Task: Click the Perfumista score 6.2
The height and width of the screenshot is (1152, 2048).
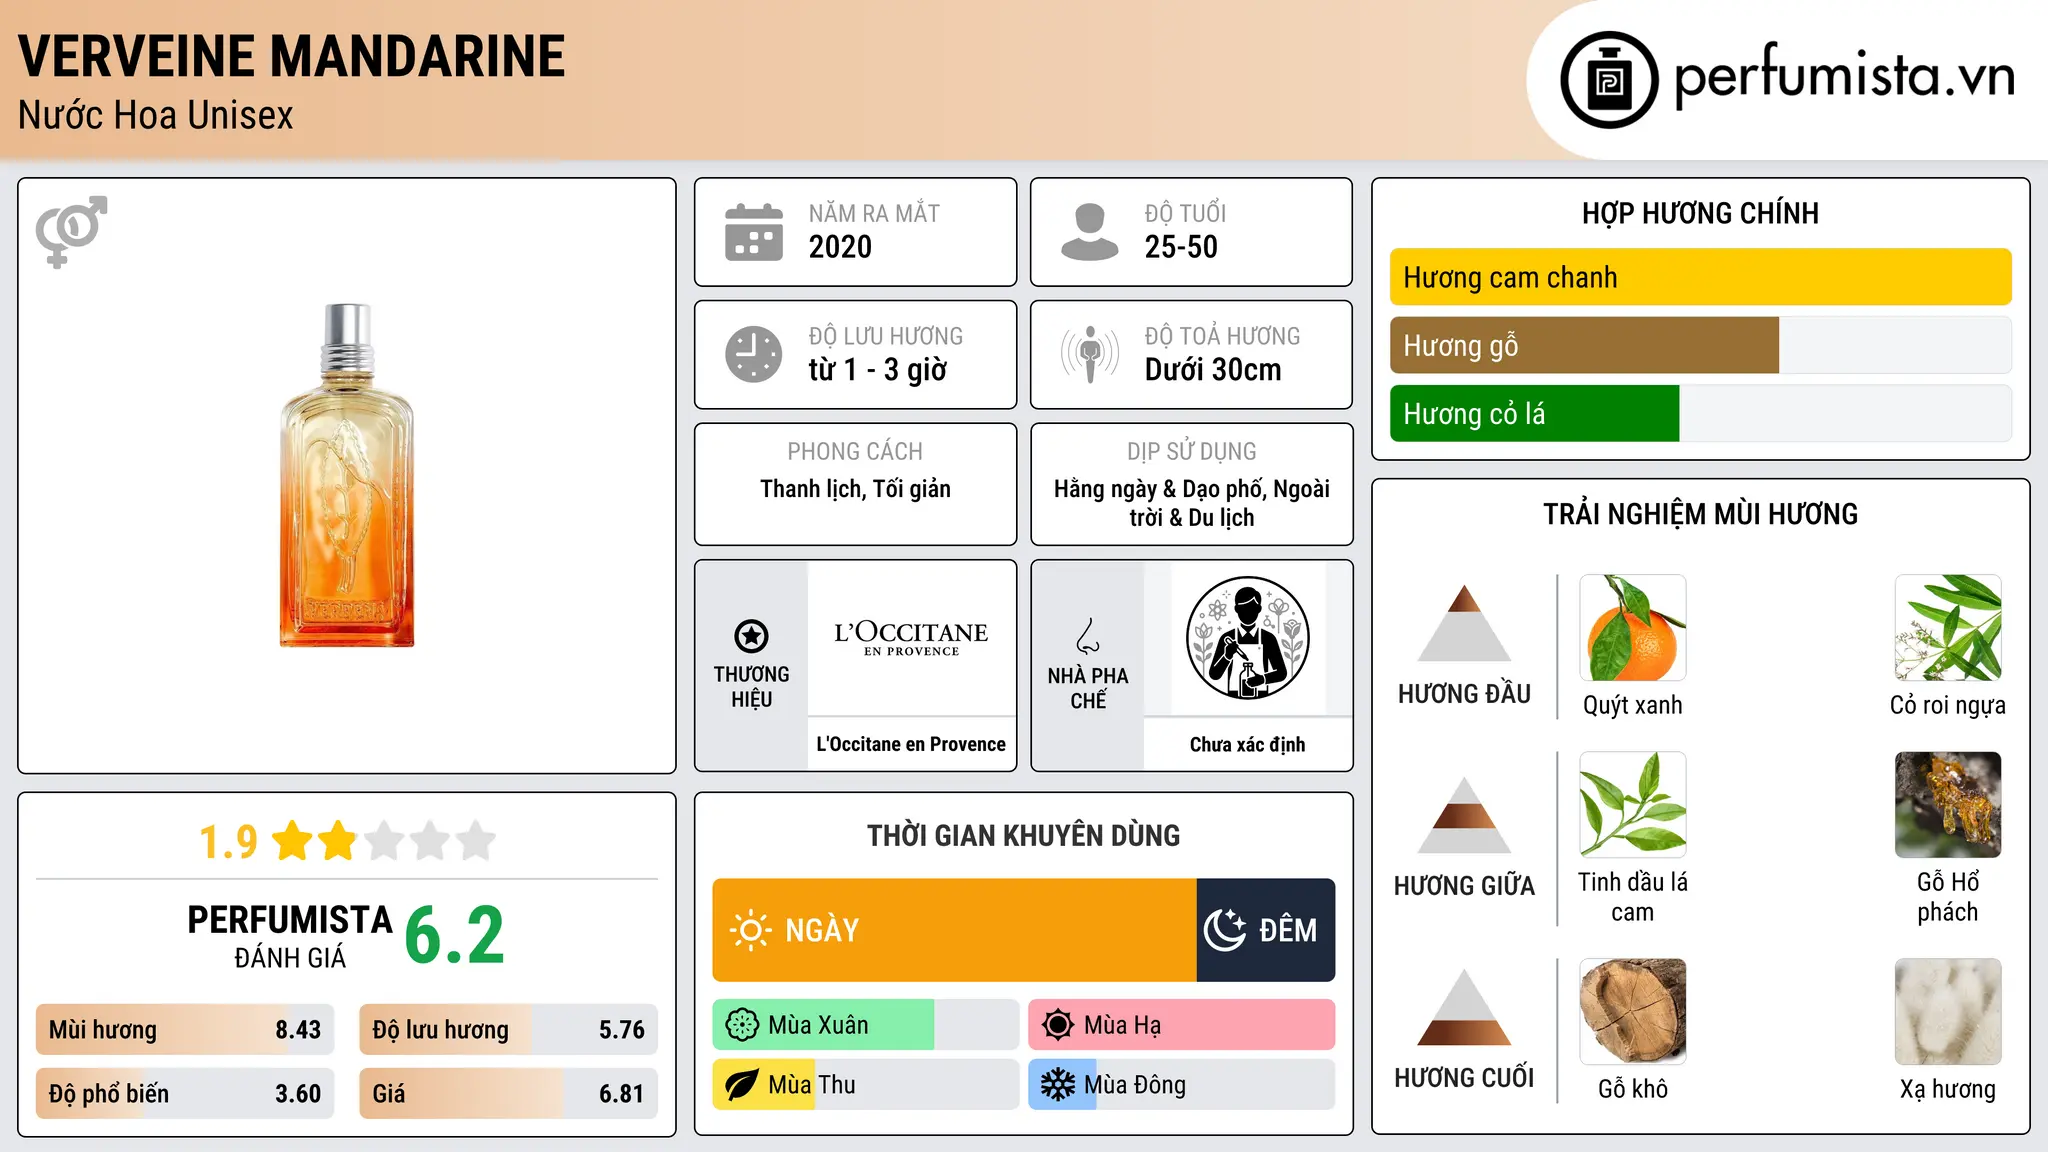Action: tap(455, 936)
